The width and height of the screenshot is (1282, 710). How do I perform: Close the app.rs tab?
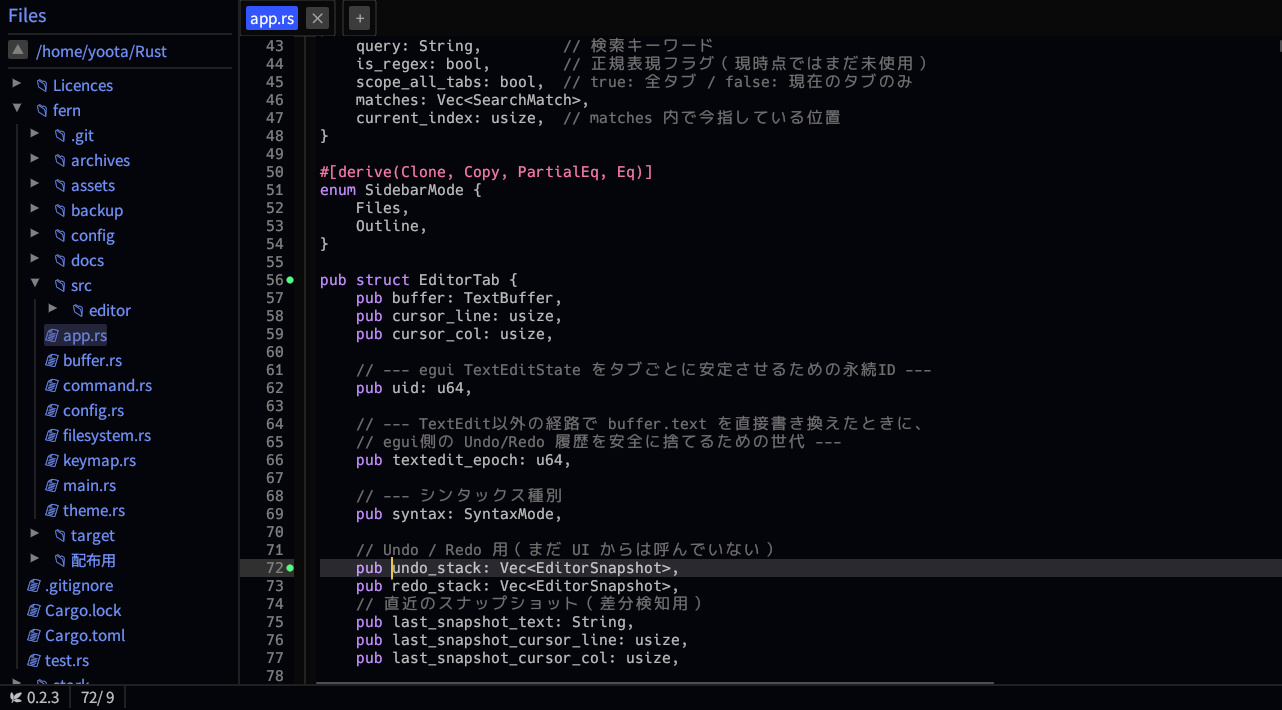[x=317, y=18]
